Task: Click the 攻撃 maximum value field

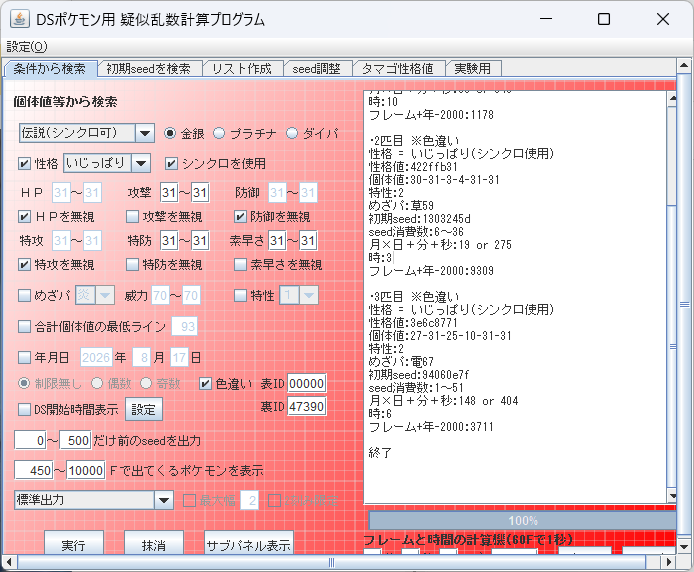Action: (x=200, y=193)
